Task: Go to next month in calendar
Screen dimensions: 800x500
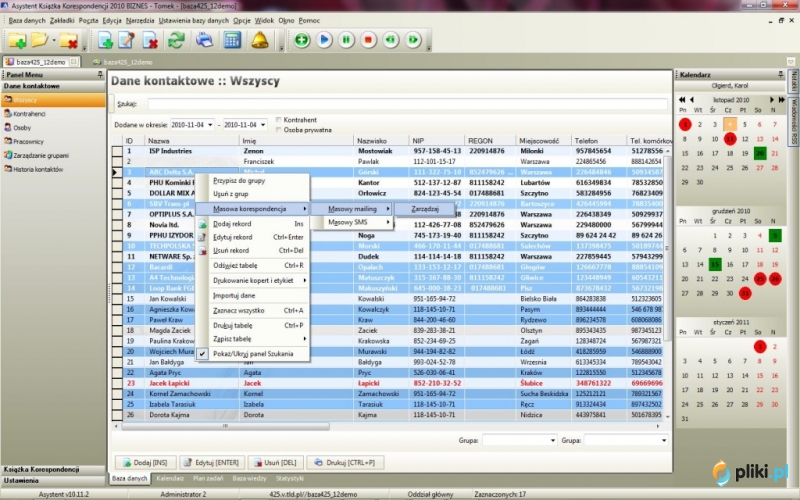Action: [772, 99]
